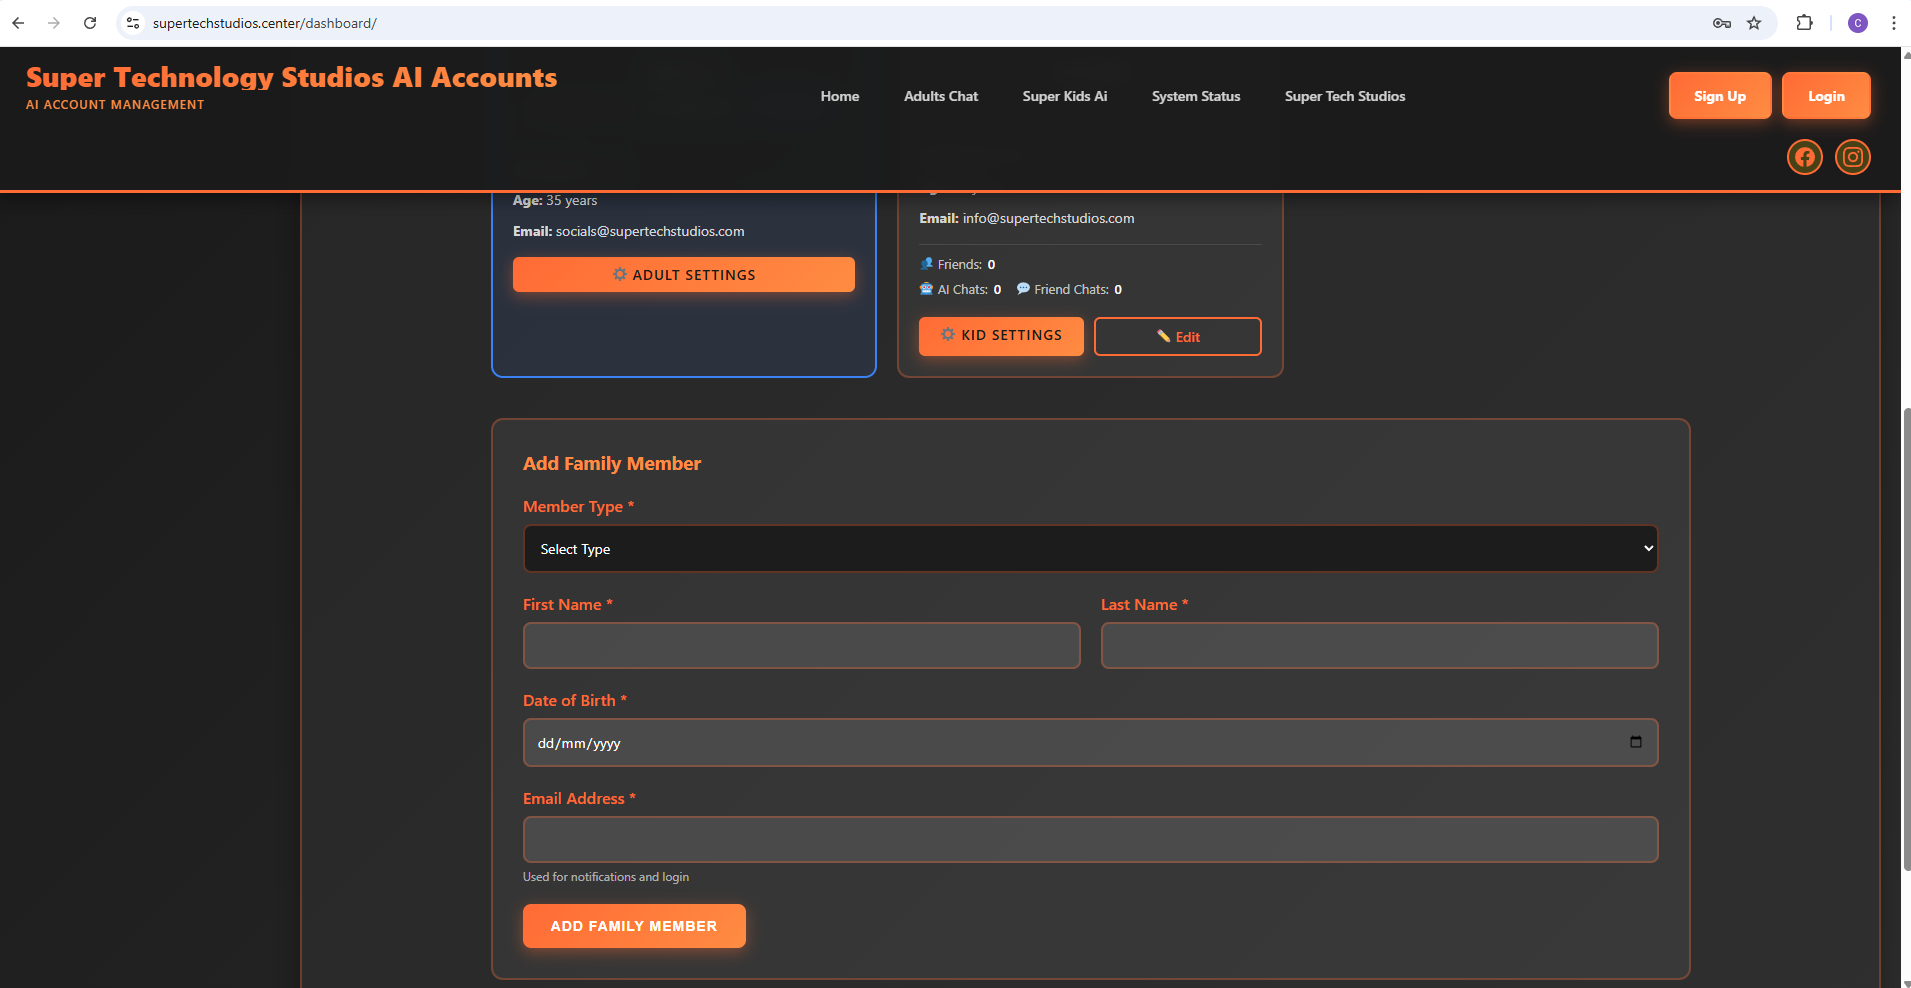Open the Chrome three-dot menu
Viewport: 1911px width, 988px height.
1894,23
